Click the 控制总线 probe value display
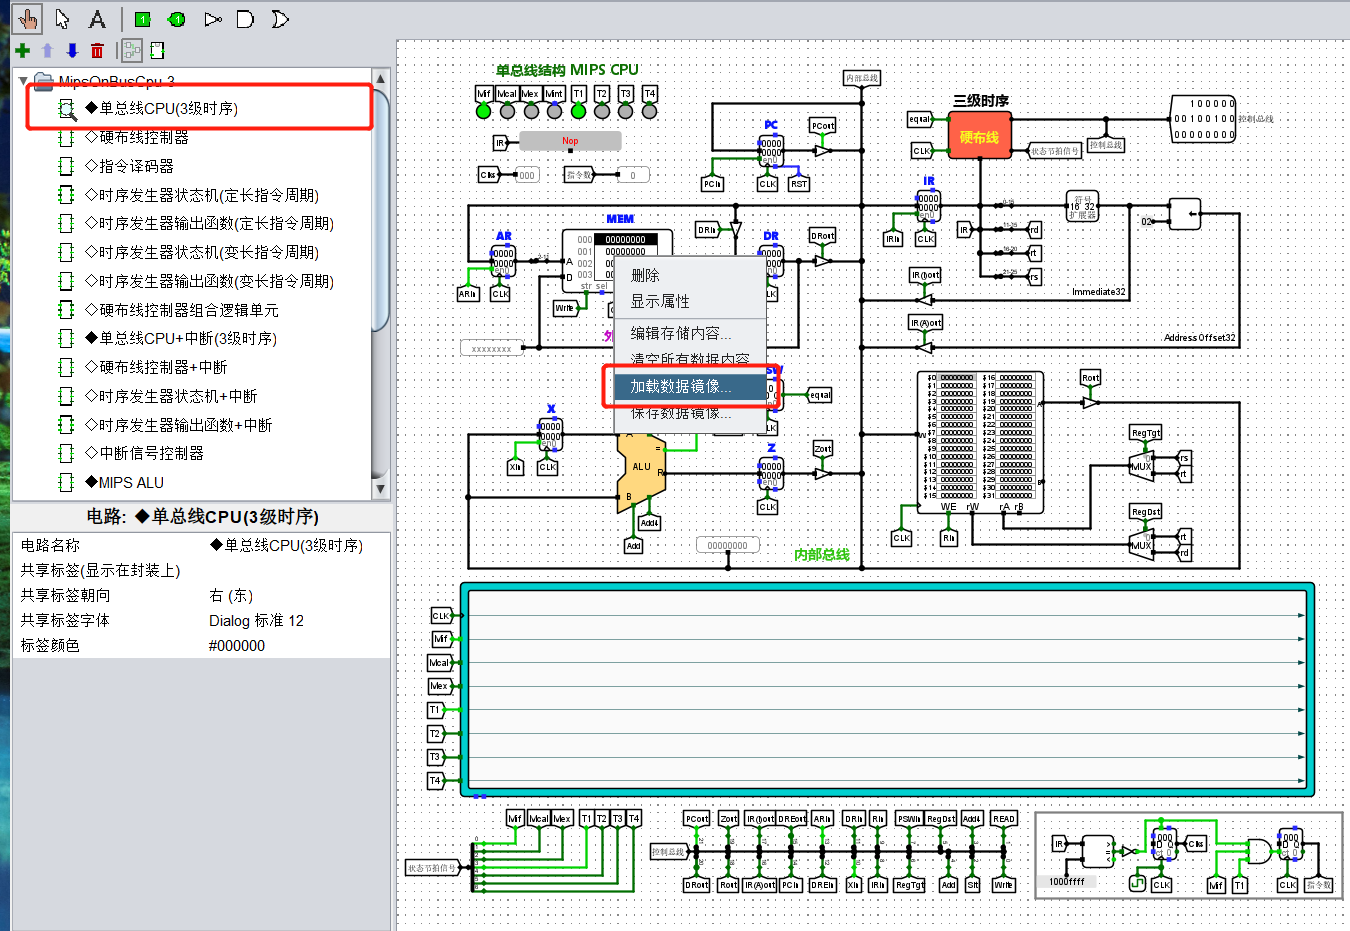 pos(1203,119)
